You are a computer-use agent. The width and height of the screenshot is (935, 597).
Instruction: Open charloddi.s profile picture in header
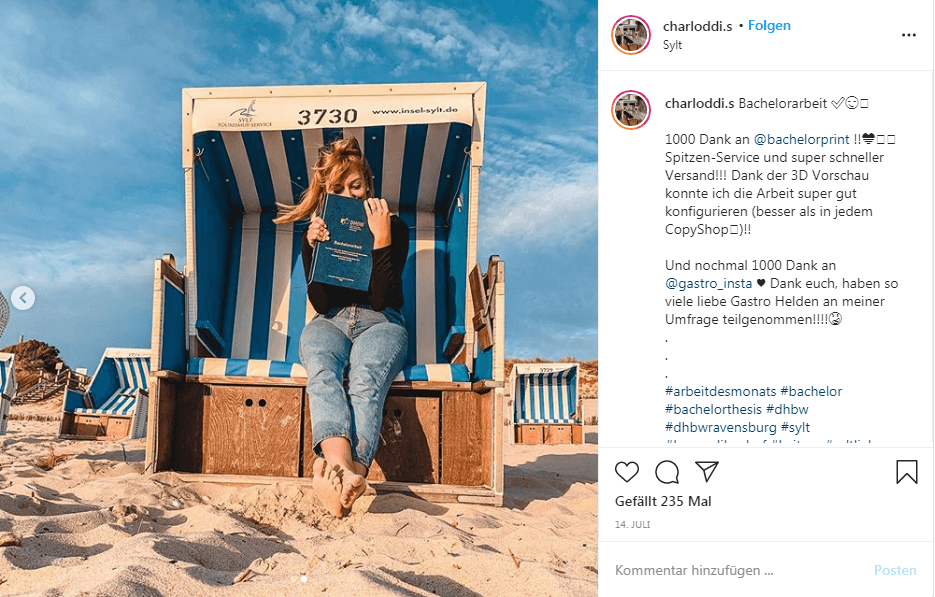[x=631, y=35]
